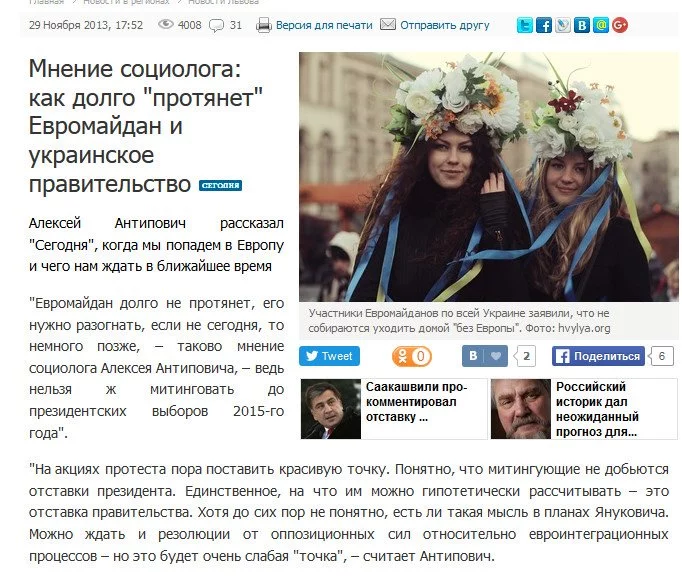Click the Сегодня badge after headline
Viewport: 682px width, 577px height.
221,185
